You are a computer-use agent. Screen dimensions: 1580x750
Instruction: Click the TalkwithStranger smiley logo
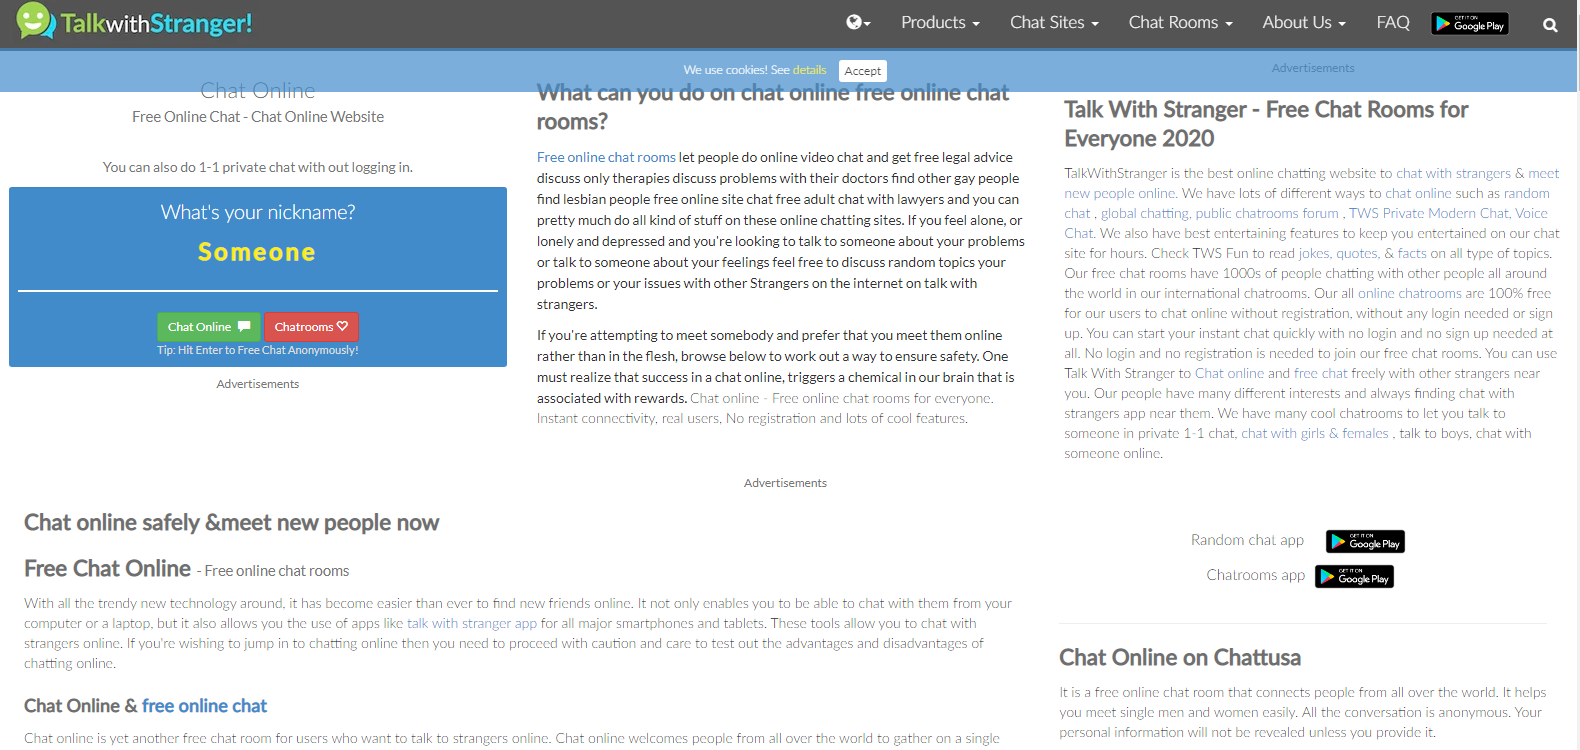(36, 22)
